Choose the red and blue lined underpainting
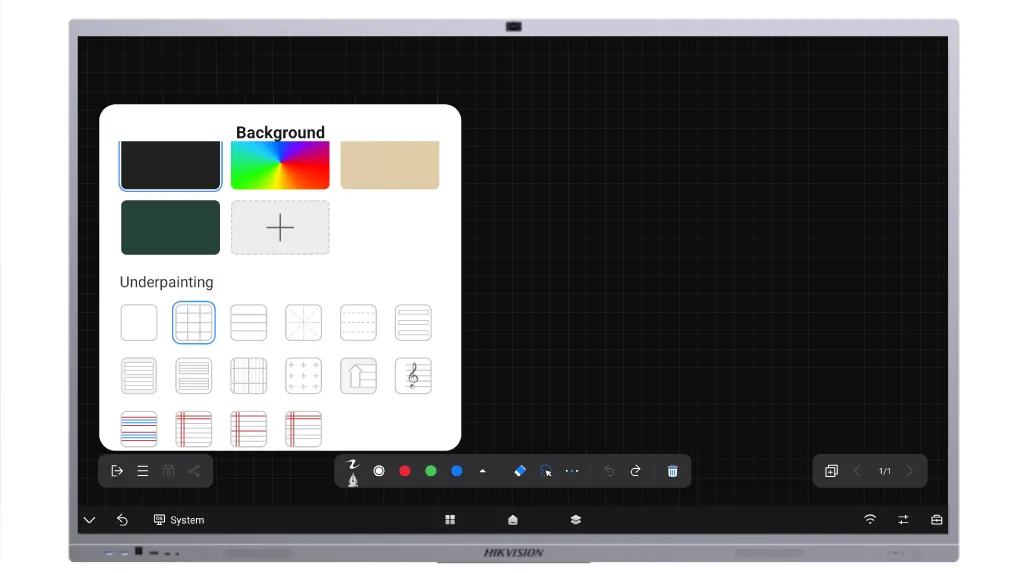The width and height of the screenshot is (1020, 573). 139,429
